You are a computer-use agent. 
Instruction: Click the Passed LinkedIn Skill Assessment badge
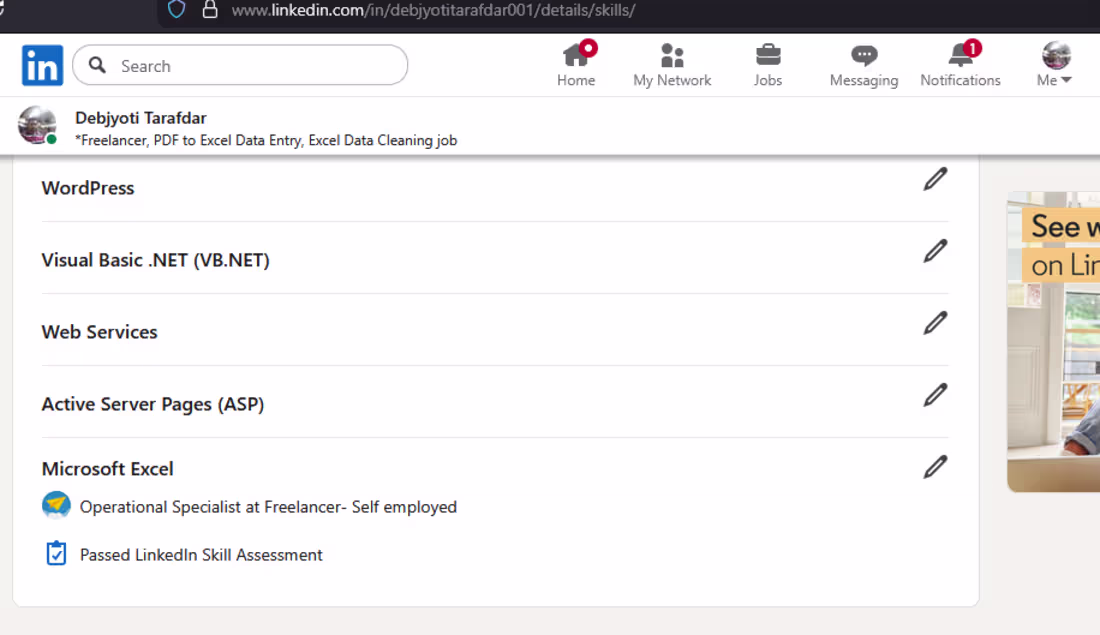56,553
